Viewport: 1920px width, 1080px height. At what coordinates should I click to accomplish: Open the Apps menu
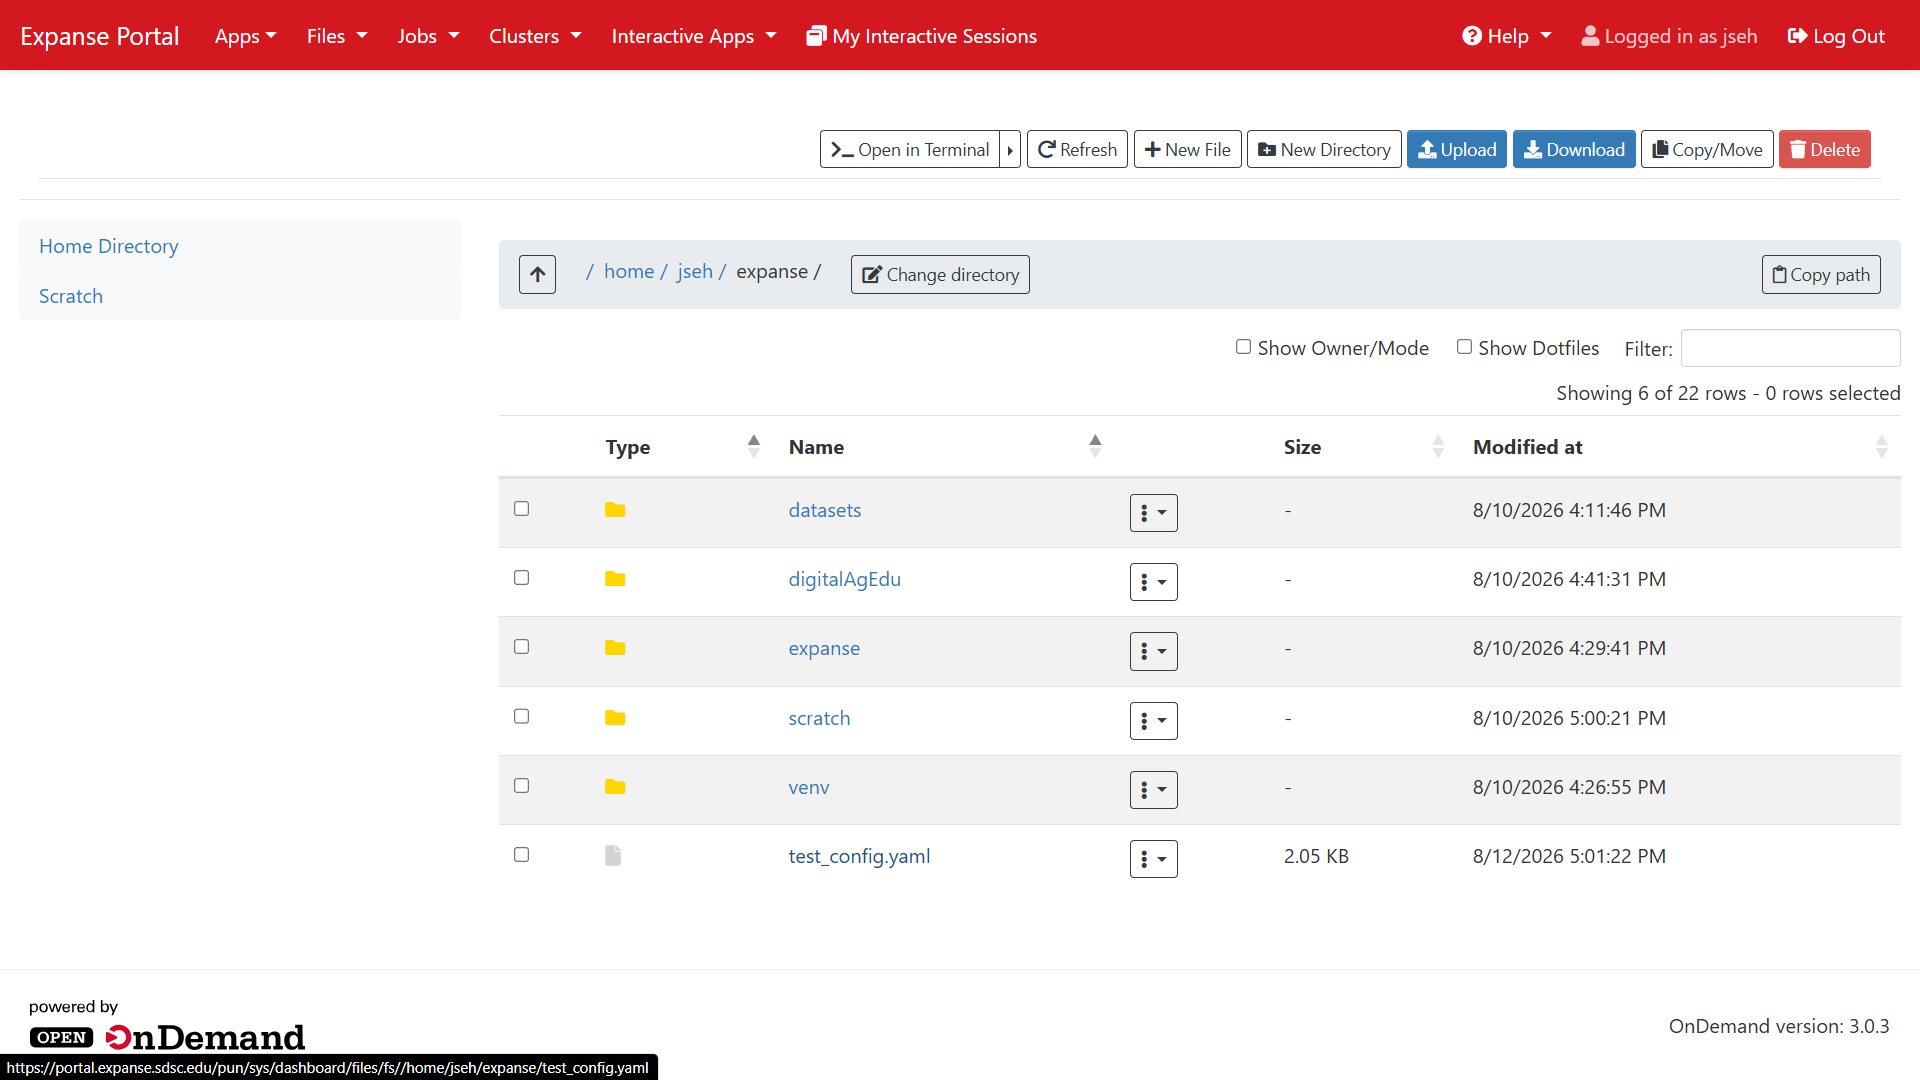246,36
